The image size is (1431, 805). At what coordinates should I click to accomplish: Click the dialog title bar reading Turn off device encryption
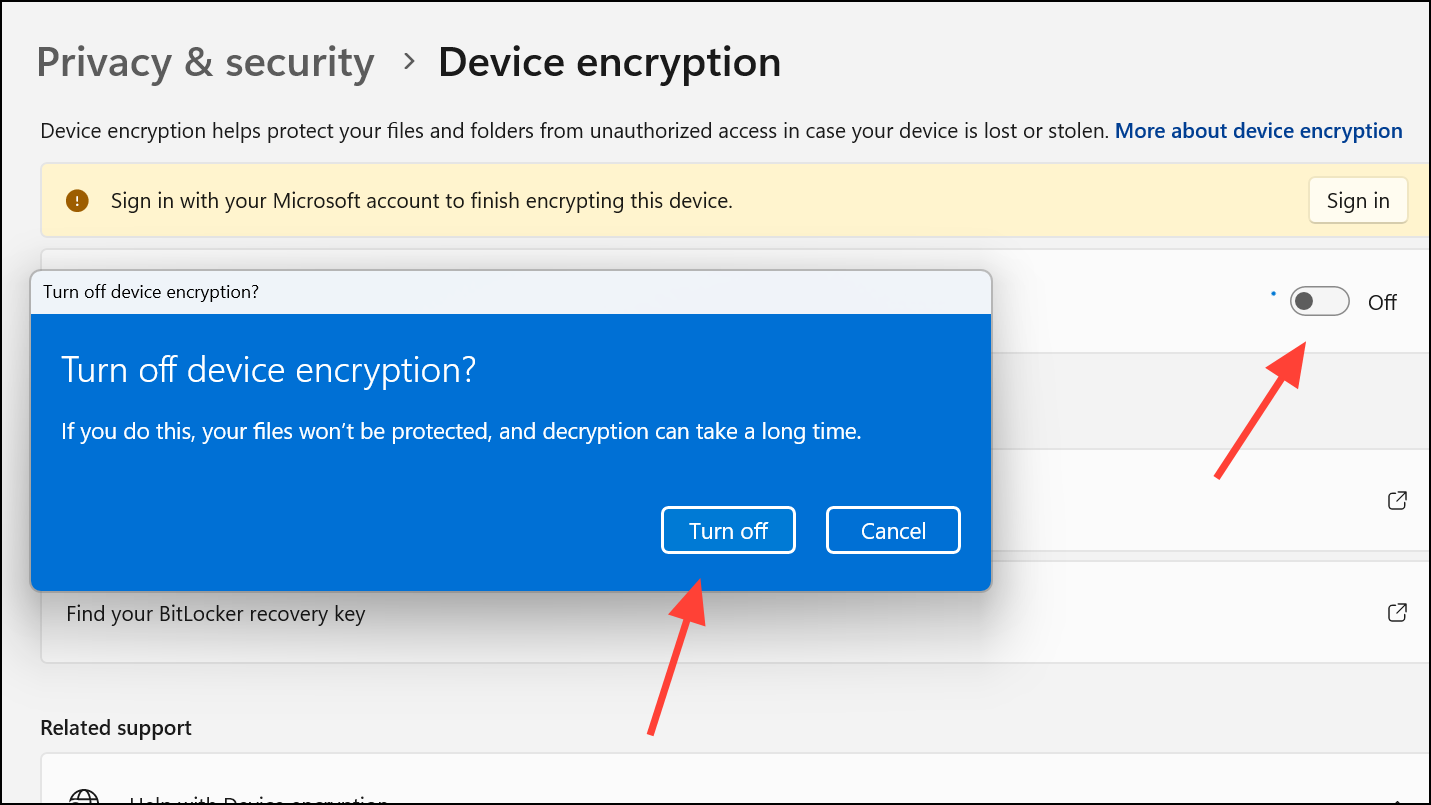152,291
